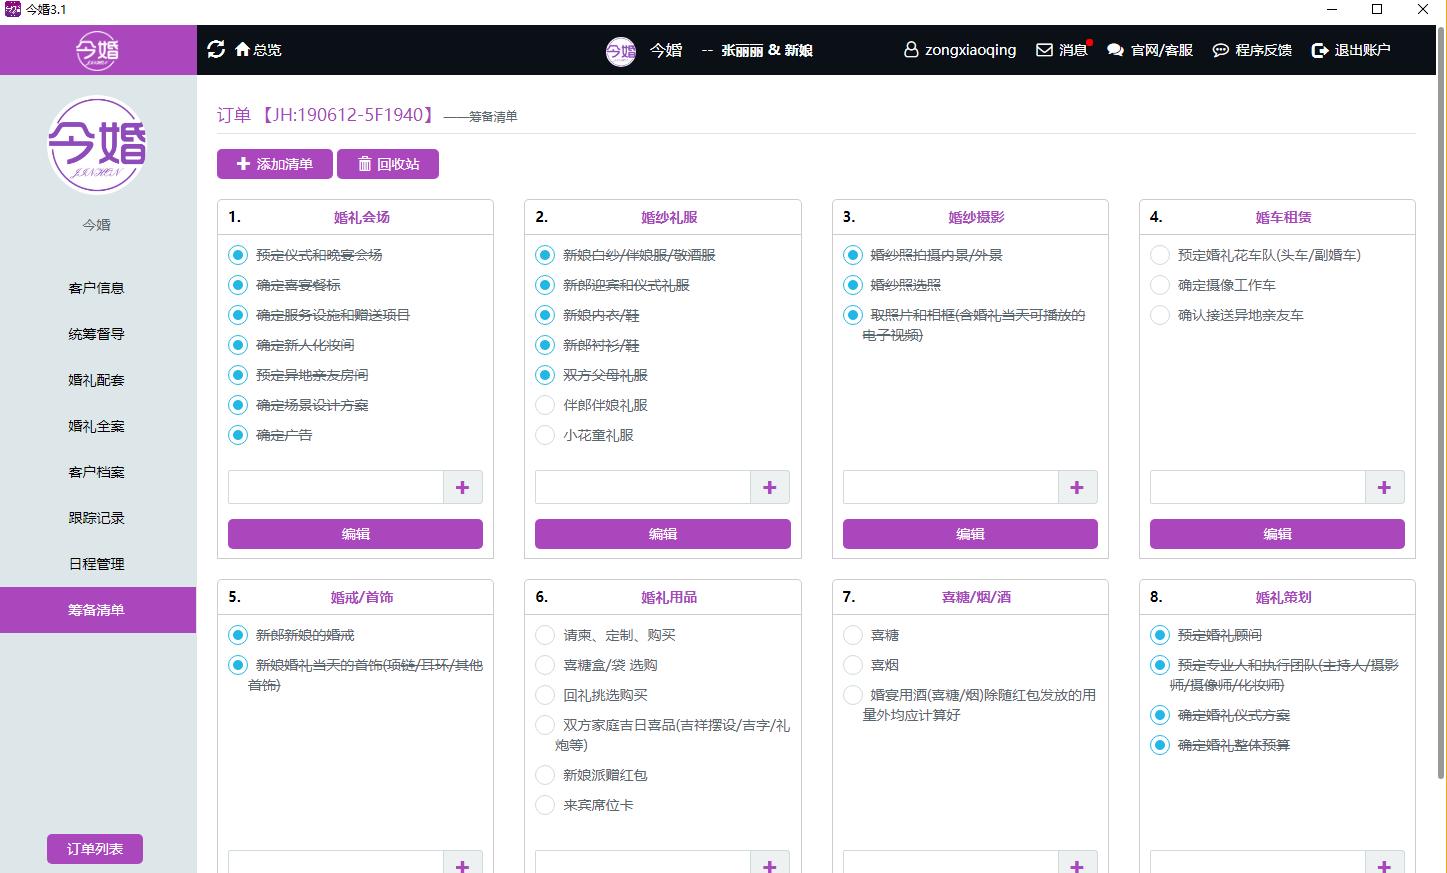Toggle 预定婚礼花车队(头车/副婚车) option
This screenshot has width=1447, height=873.
coord(1160,255)
